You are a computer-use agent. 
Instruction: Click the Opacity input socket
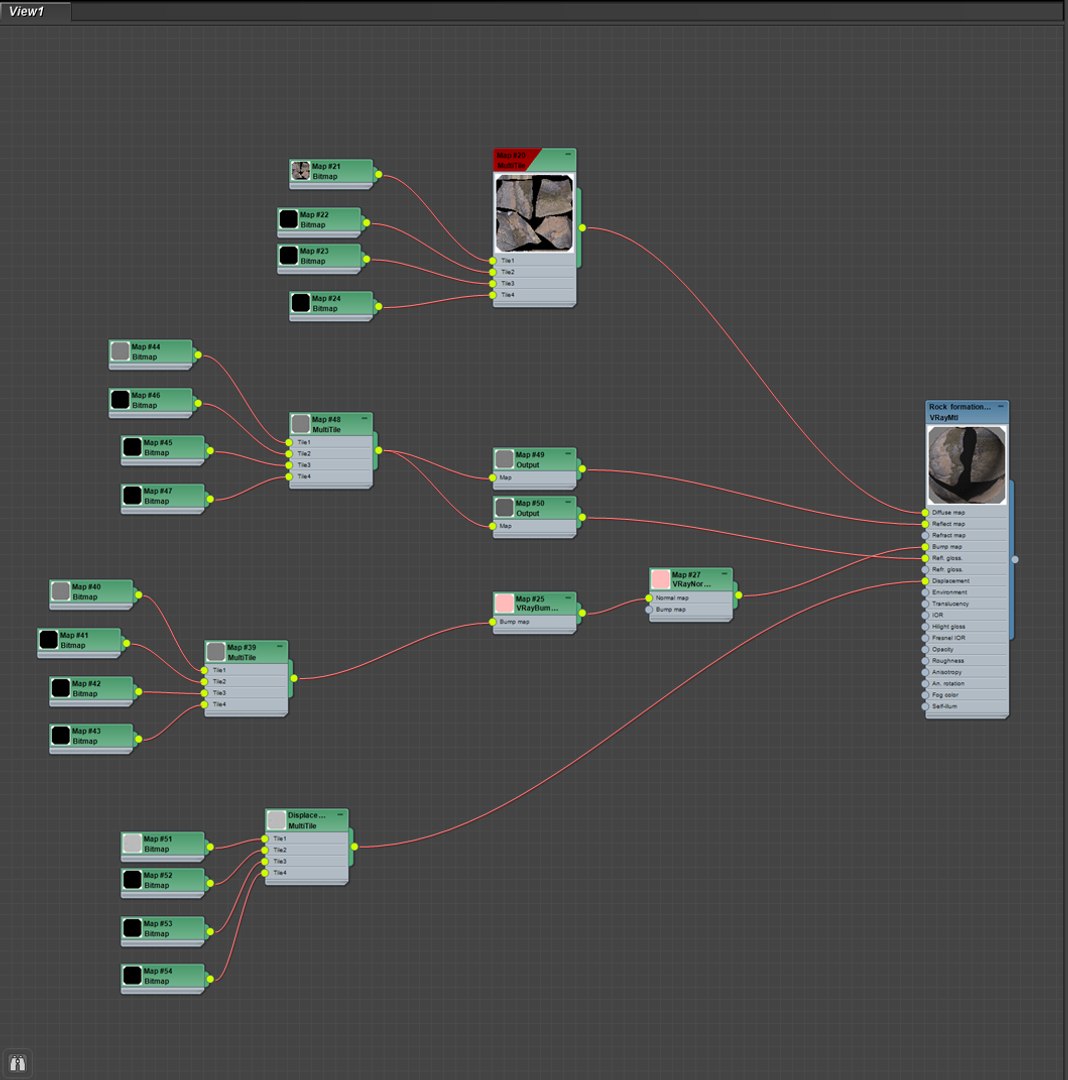coord(925,650)
